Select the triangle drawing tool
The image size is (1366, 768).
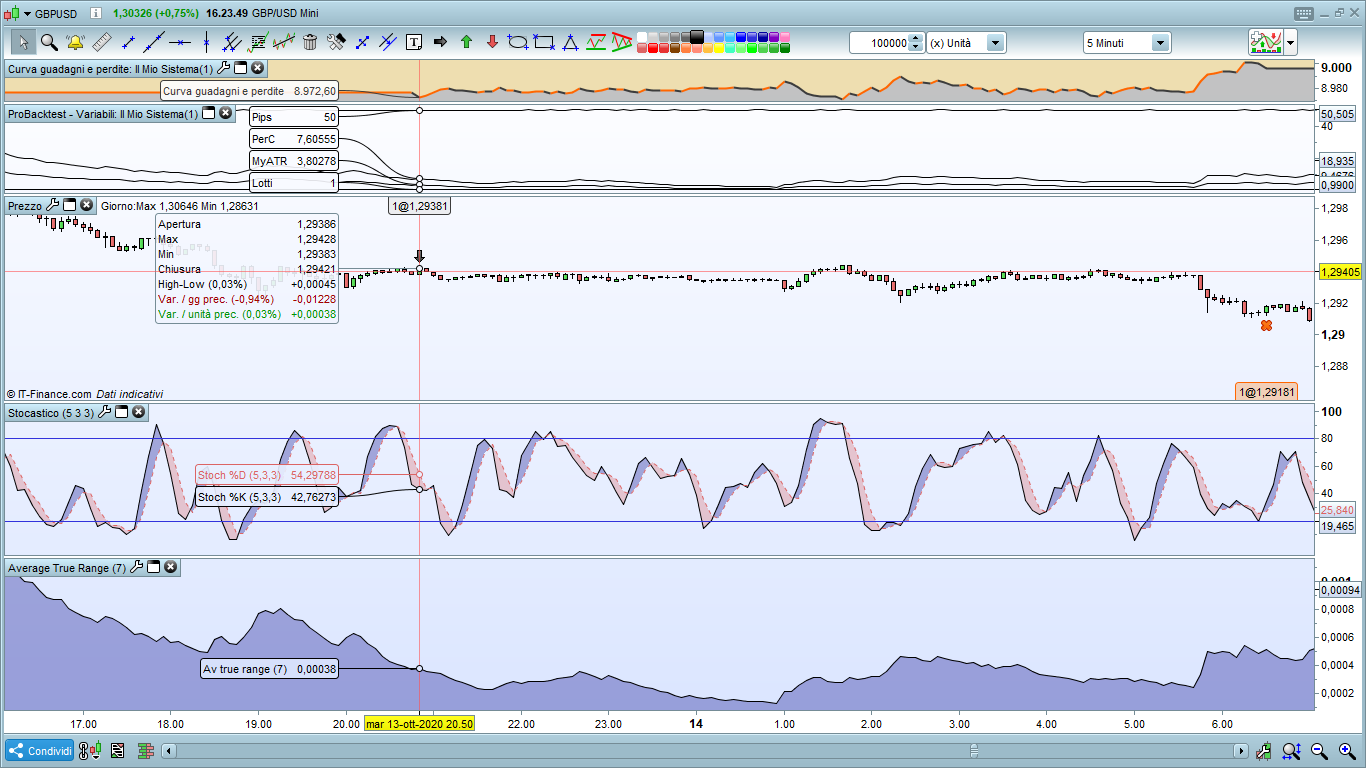pyautogui.click(x=570, y=42)
